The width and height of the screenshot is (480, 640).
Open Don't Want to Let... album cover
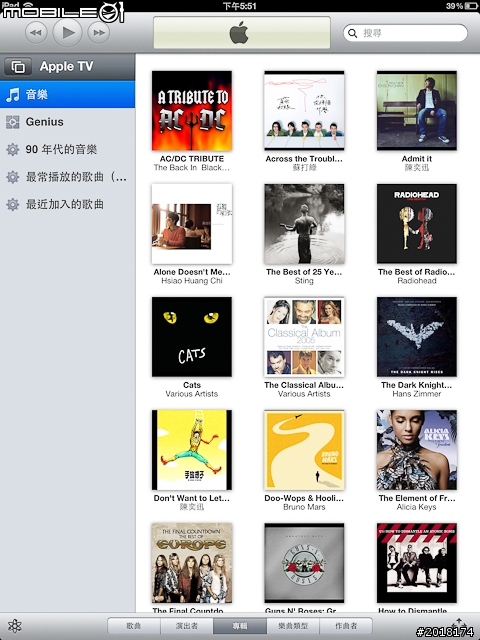click(192, 450)
